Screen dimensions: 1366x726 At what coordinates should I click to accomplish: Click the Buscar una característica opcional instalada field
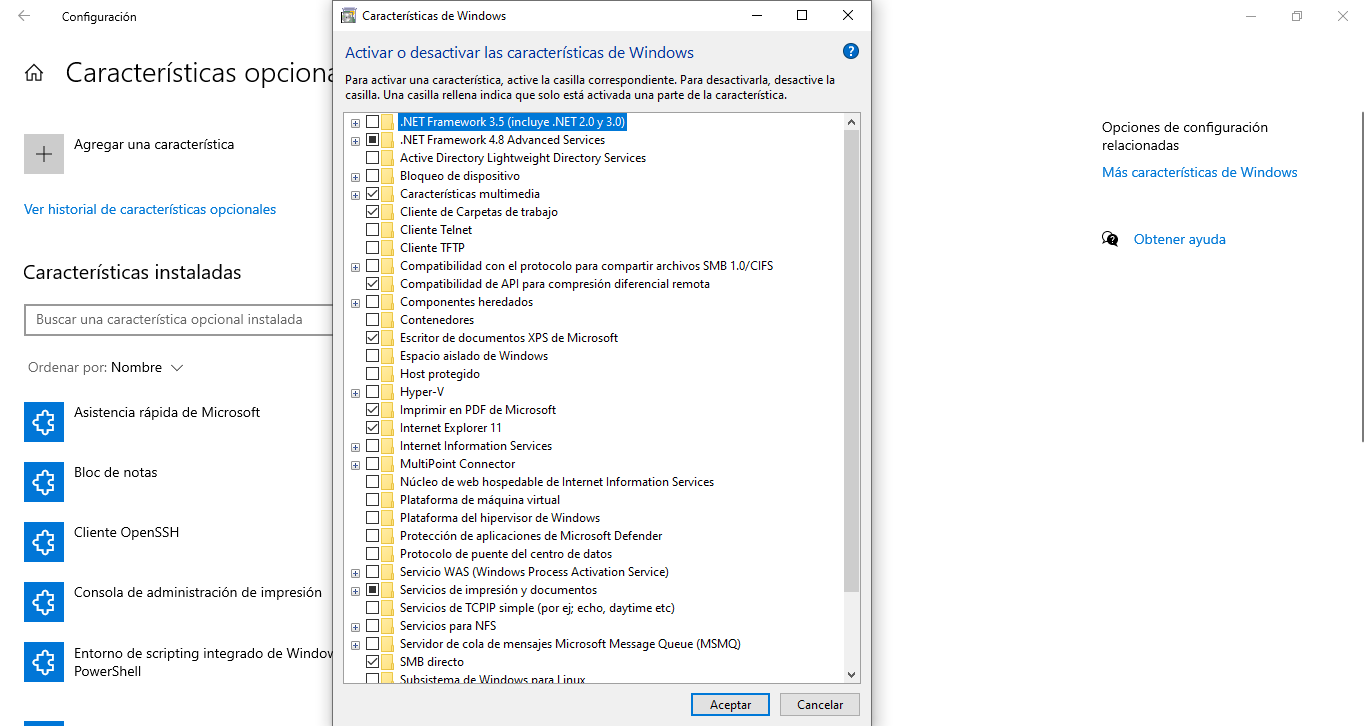(x=178, y=320)
